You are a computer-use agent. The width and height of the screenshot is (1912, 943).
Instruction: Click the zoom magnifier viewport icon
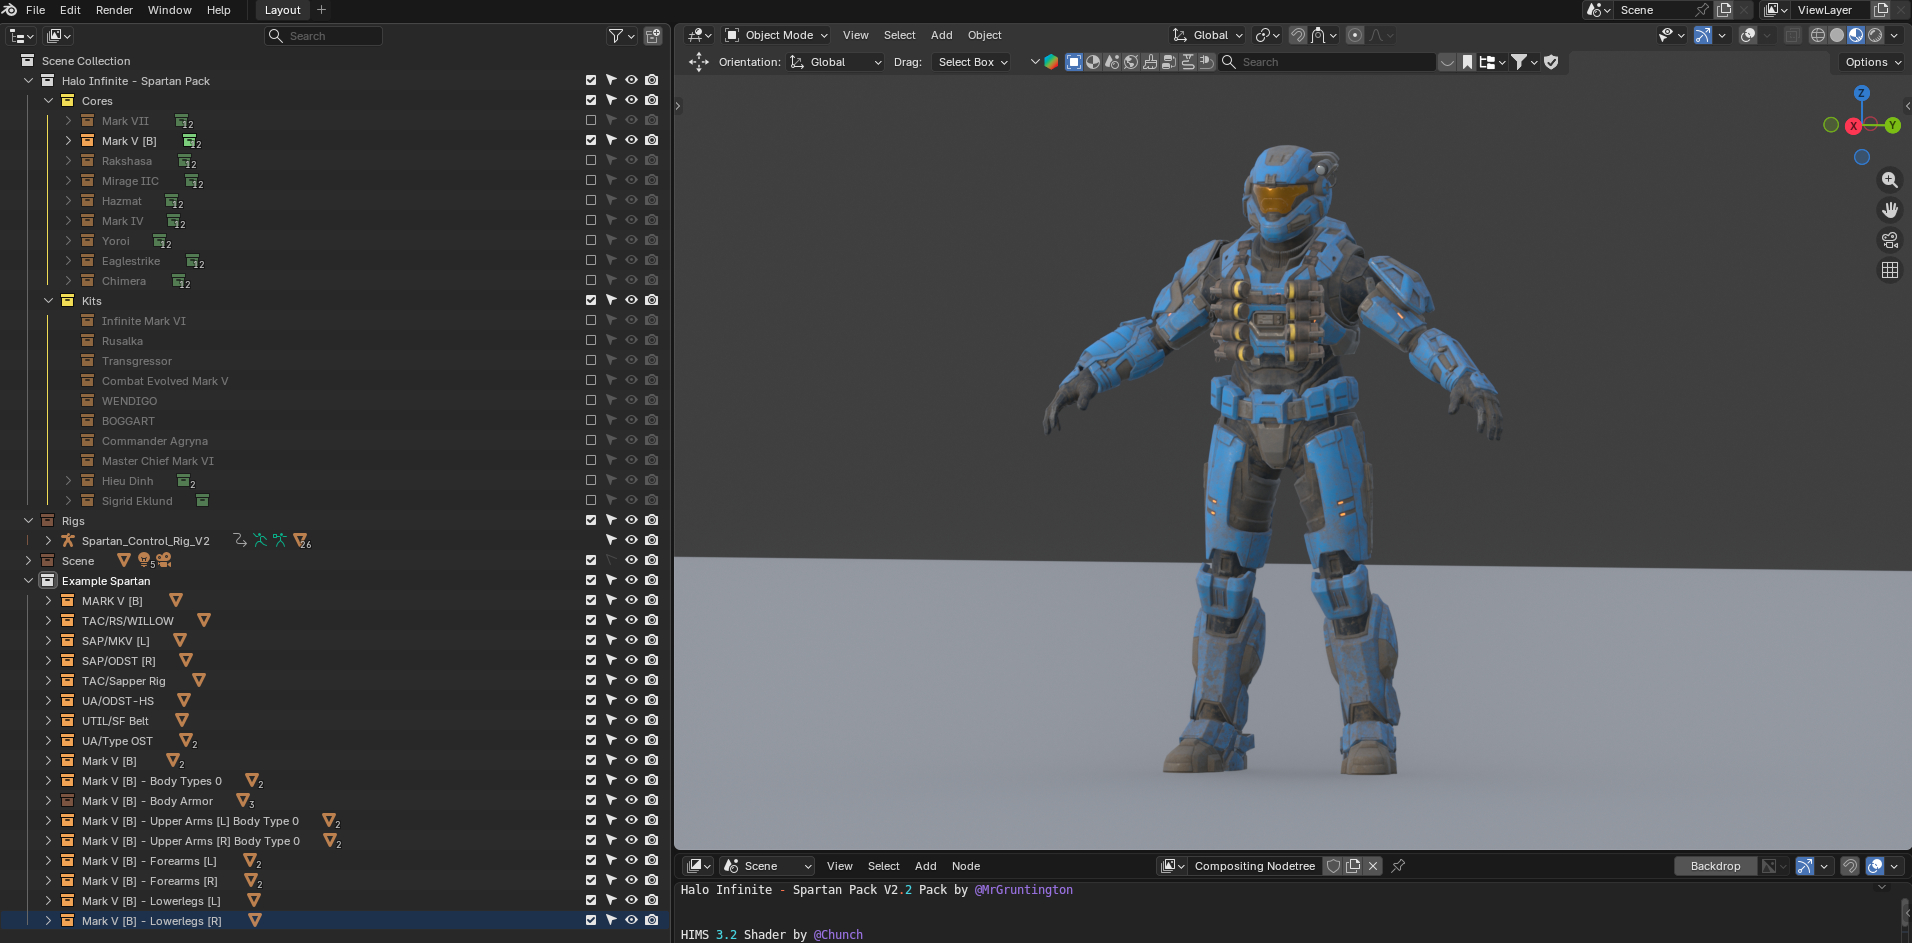pos(1889,180)
